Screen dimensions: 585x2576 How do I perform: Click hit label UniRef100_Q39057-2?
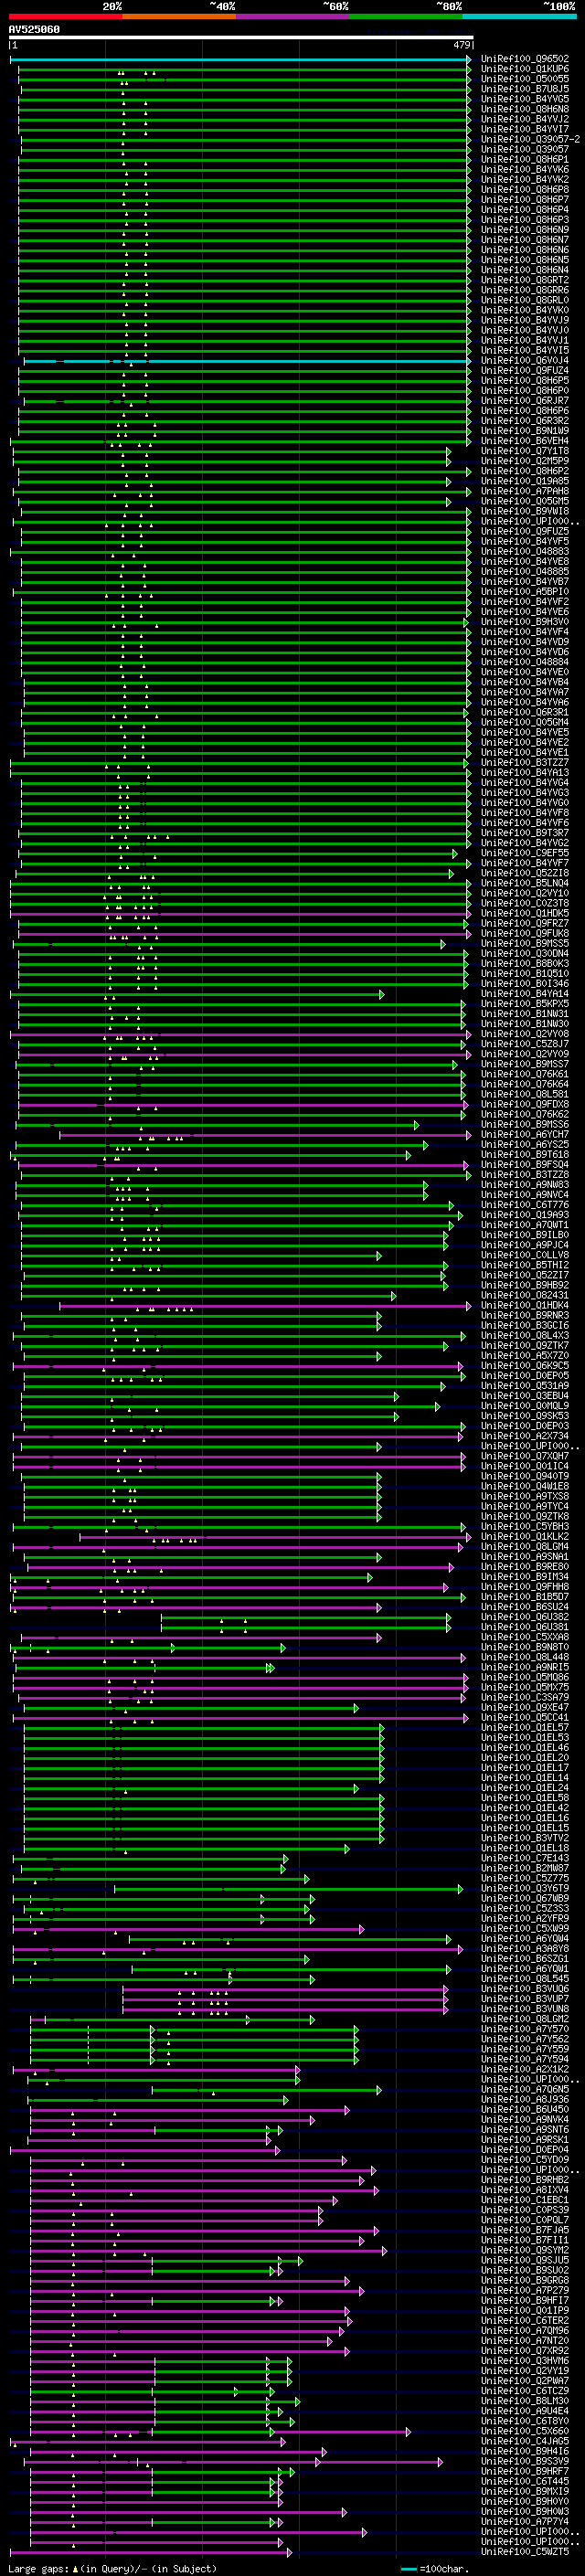[x=530, y=139]
